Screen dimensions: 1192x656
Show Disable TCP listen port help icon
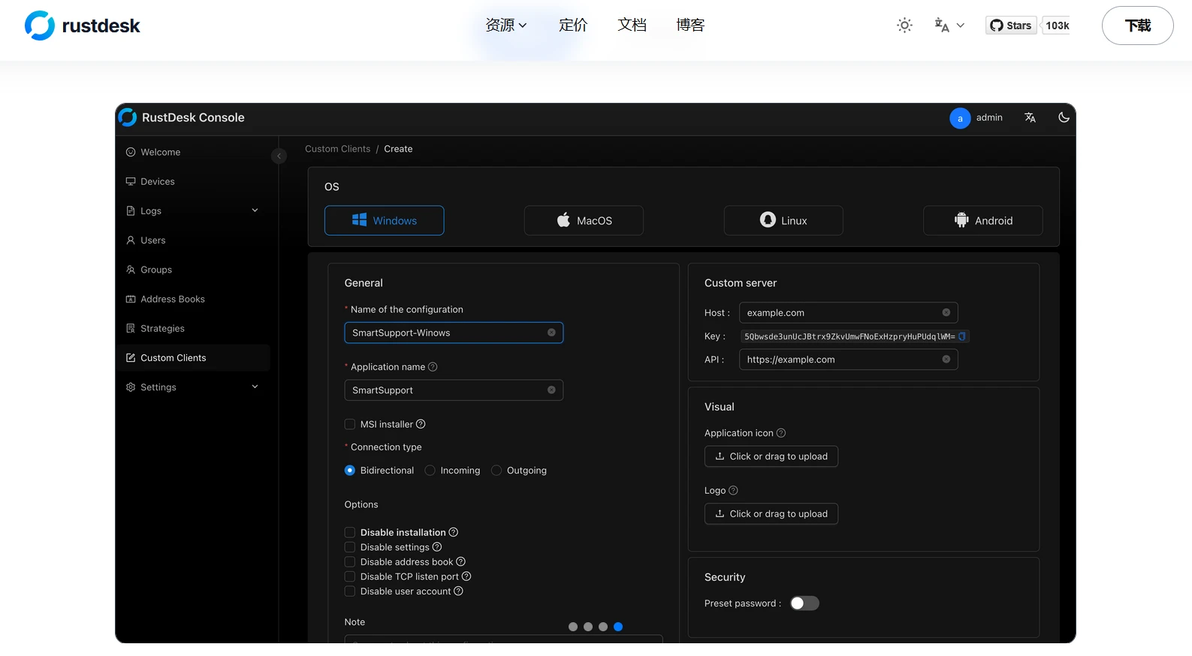tap(467, 576)
